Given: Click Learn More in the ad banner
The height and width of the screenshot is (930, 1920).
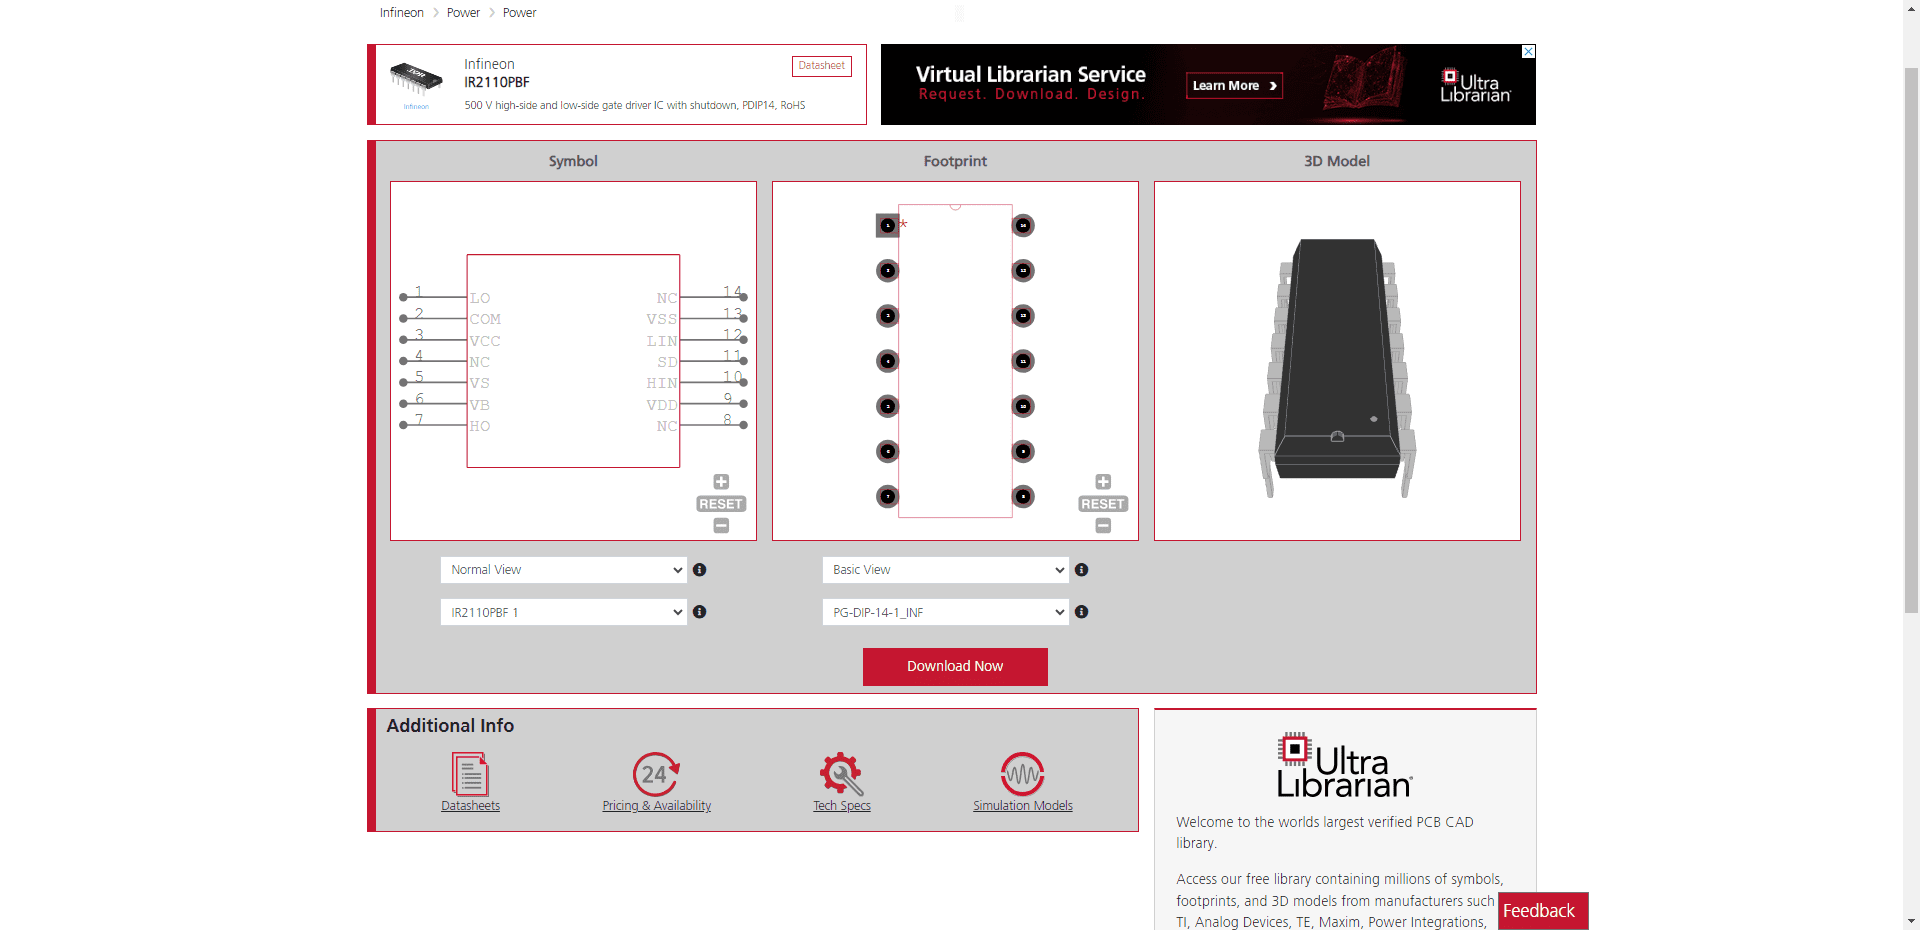Looking at the screenshot, I should (x=1235, y=86).
